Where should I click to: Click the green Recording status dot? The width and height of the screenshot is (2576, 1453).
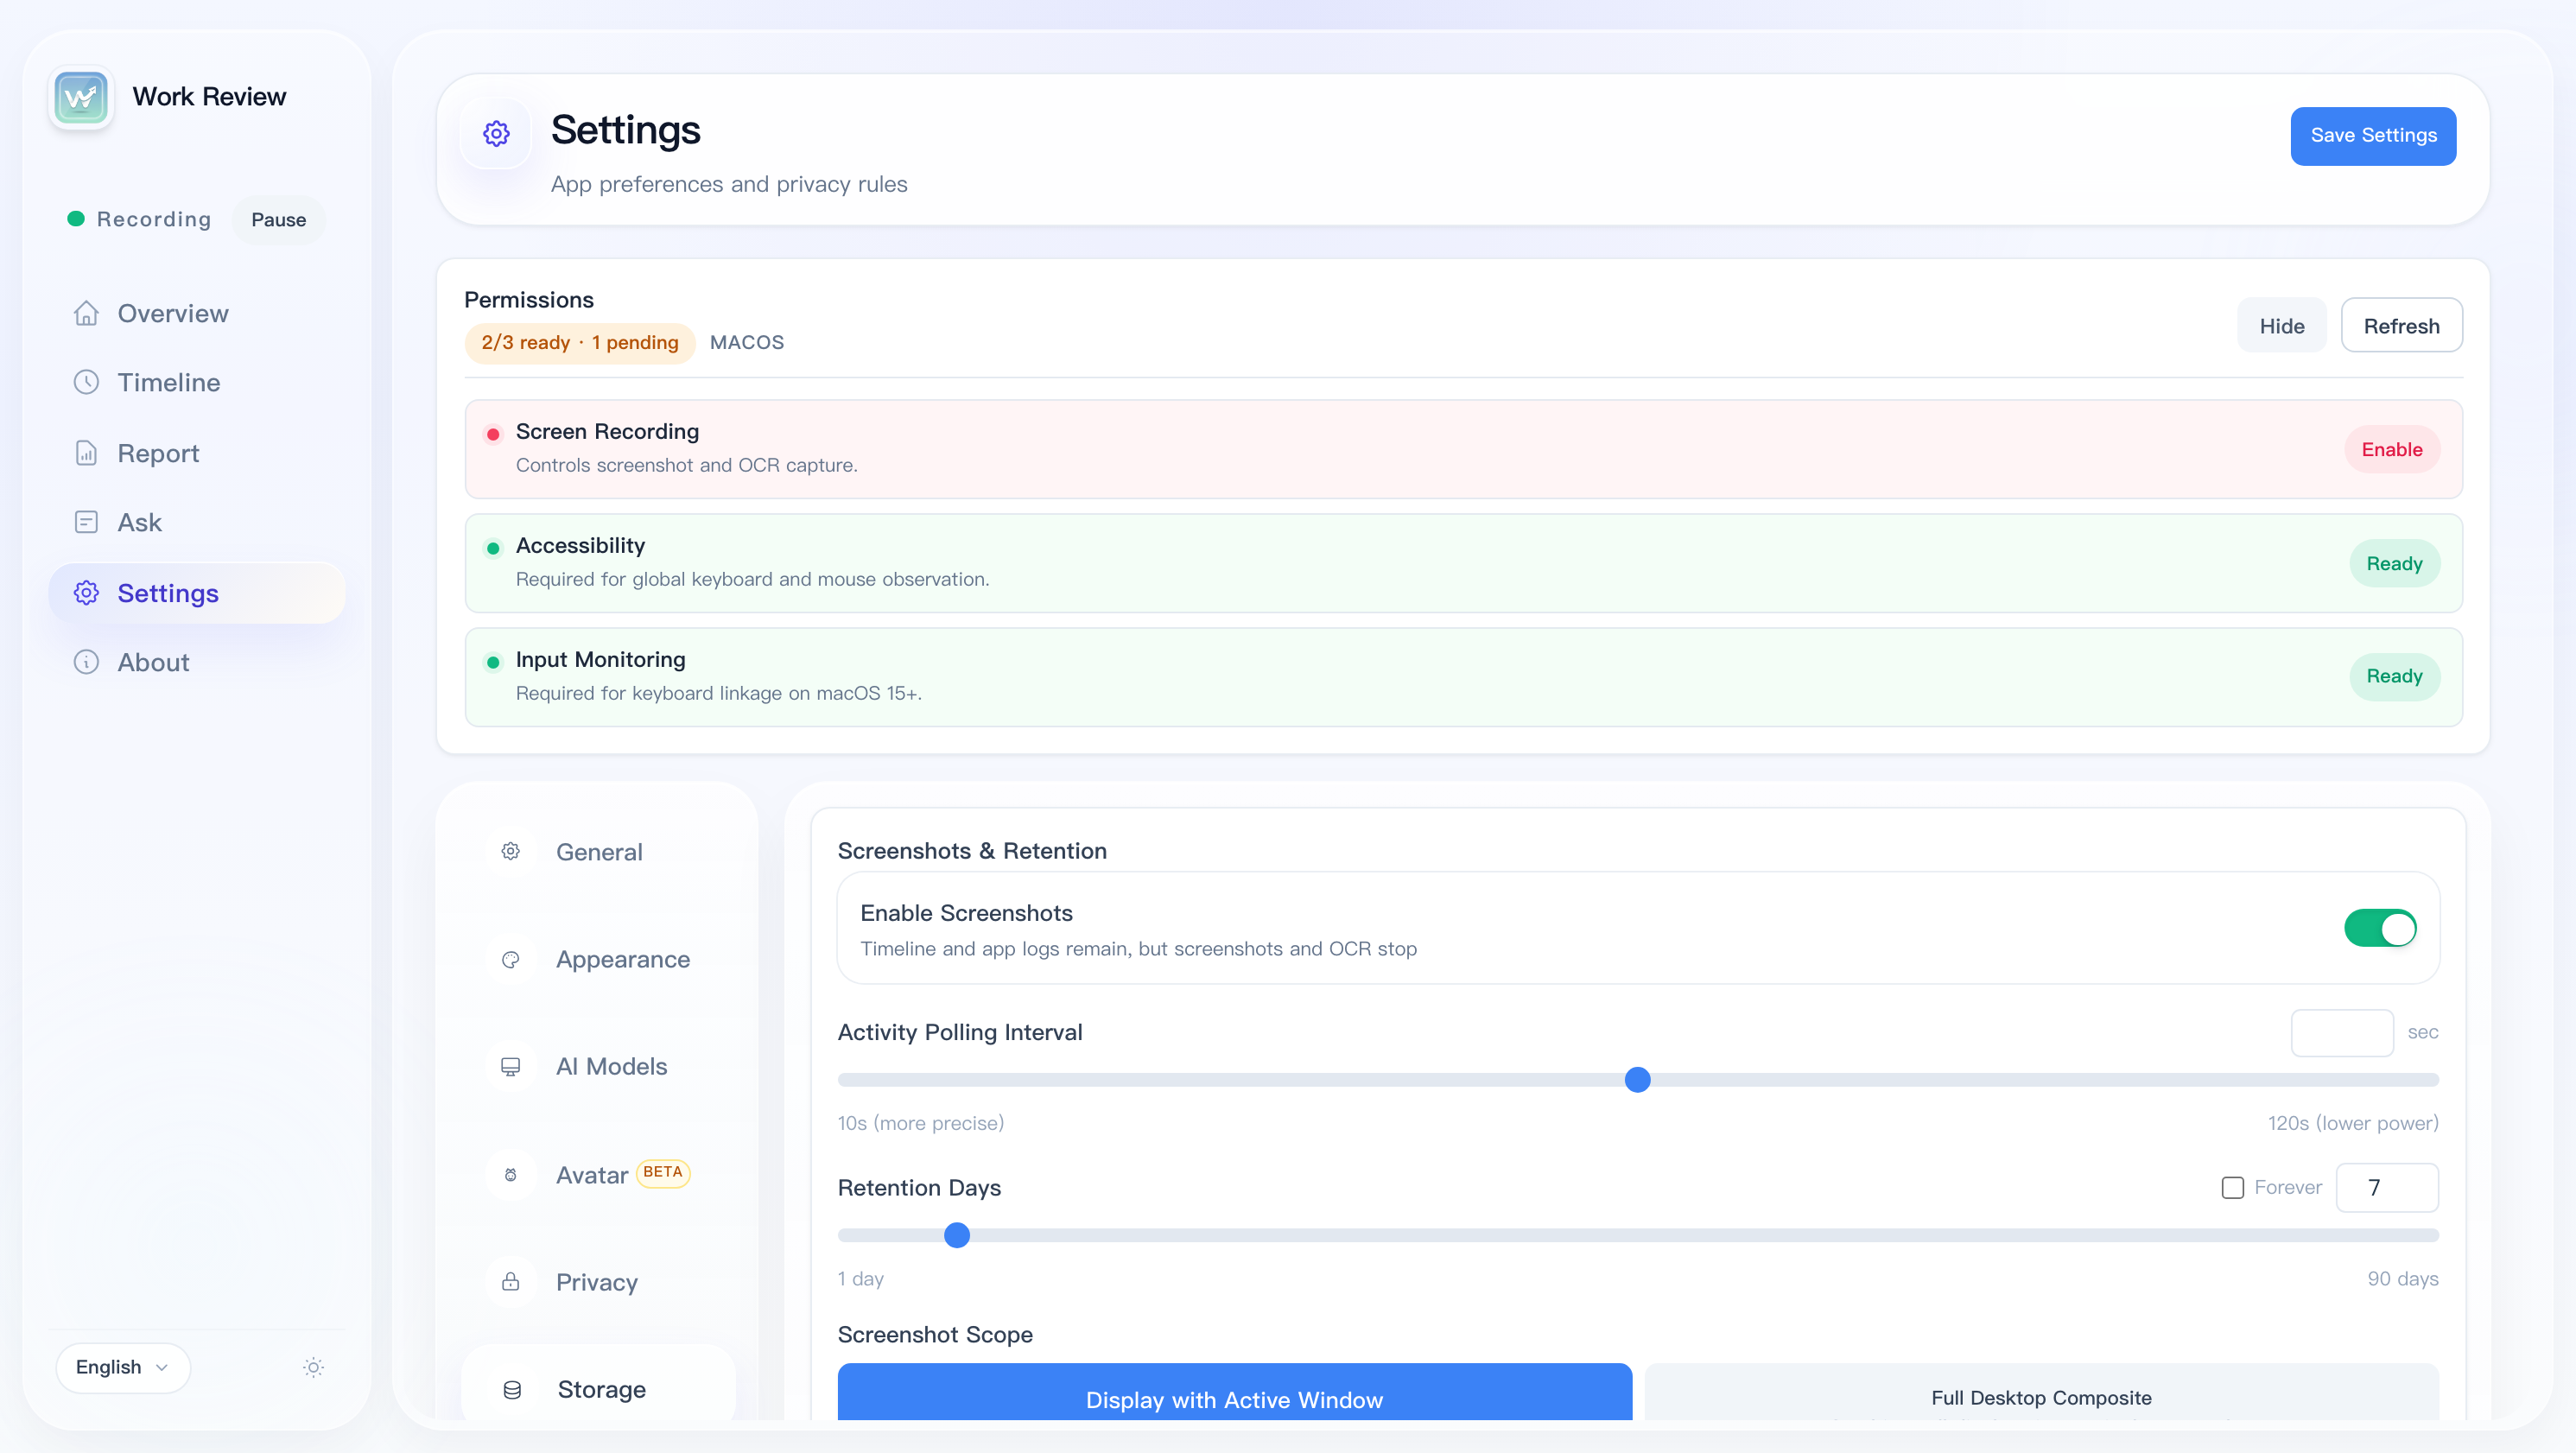pyautogui.click(x=76, y=218)
